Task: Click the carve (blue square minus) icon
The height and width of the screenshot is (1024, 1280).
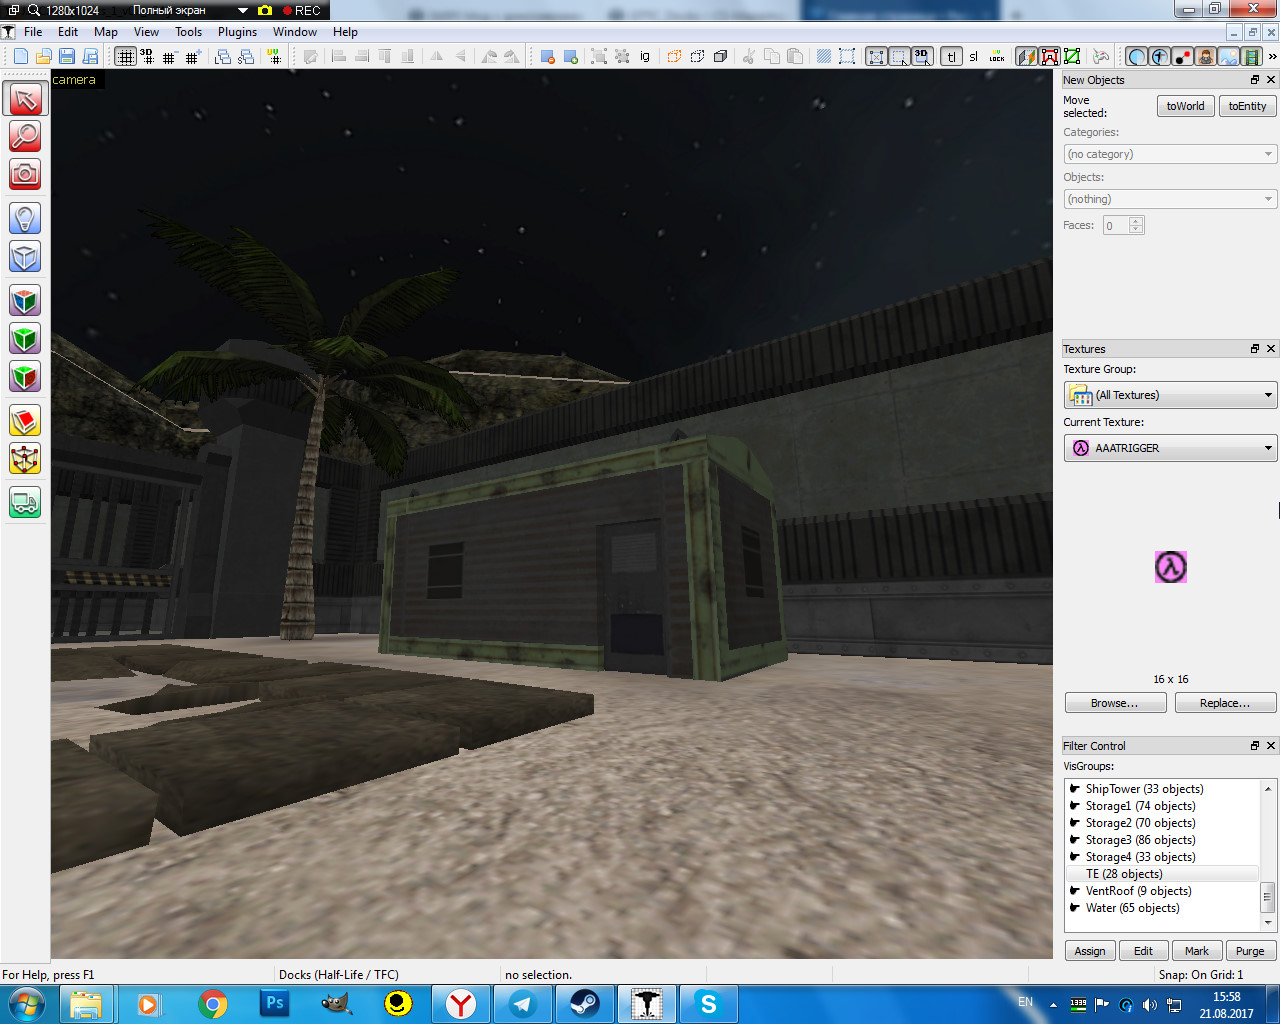Action: pos(548,56)
